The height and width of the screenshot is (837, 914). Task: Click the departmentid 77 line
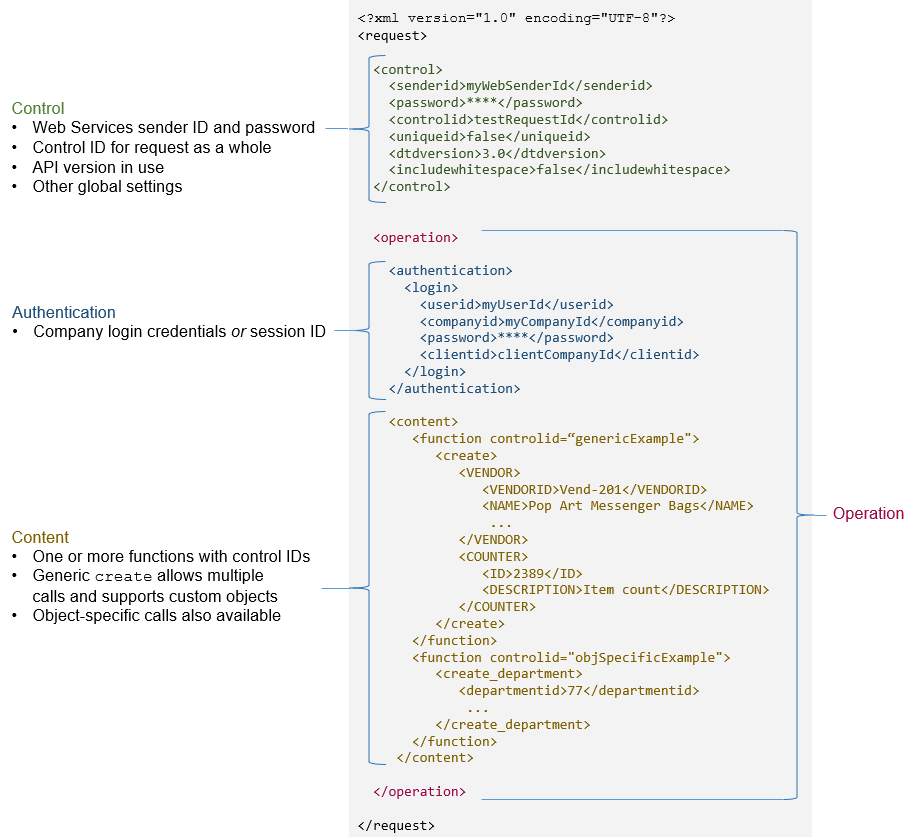coord(579,690)
